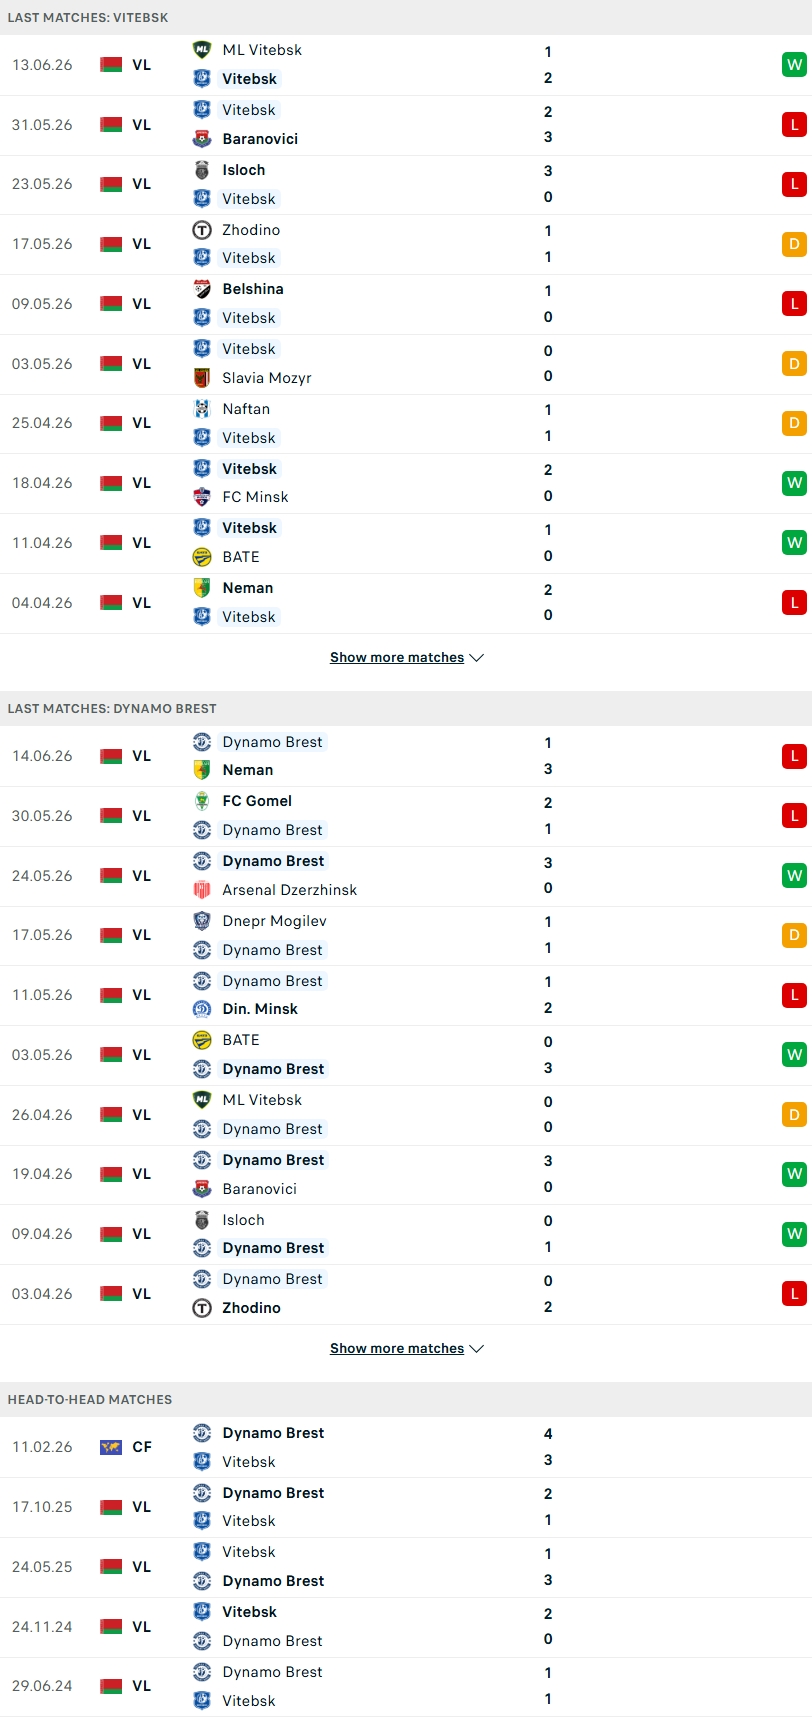Open the Belshina vs Vitebsk match row
812x1718 pixels.
[406, 304]
